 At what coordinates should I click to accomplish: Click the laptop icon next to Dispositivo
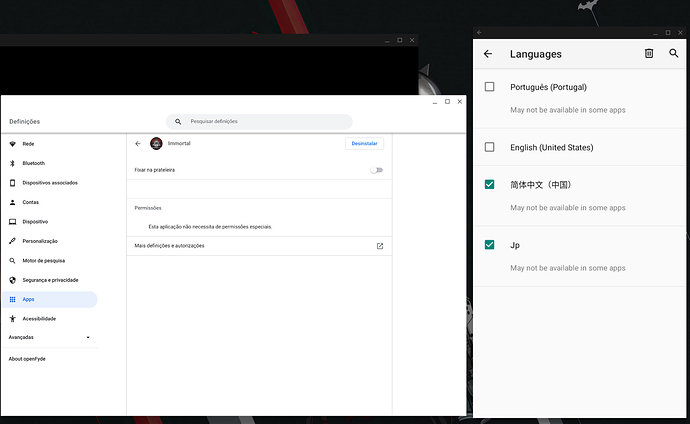[x=12, y=222]
